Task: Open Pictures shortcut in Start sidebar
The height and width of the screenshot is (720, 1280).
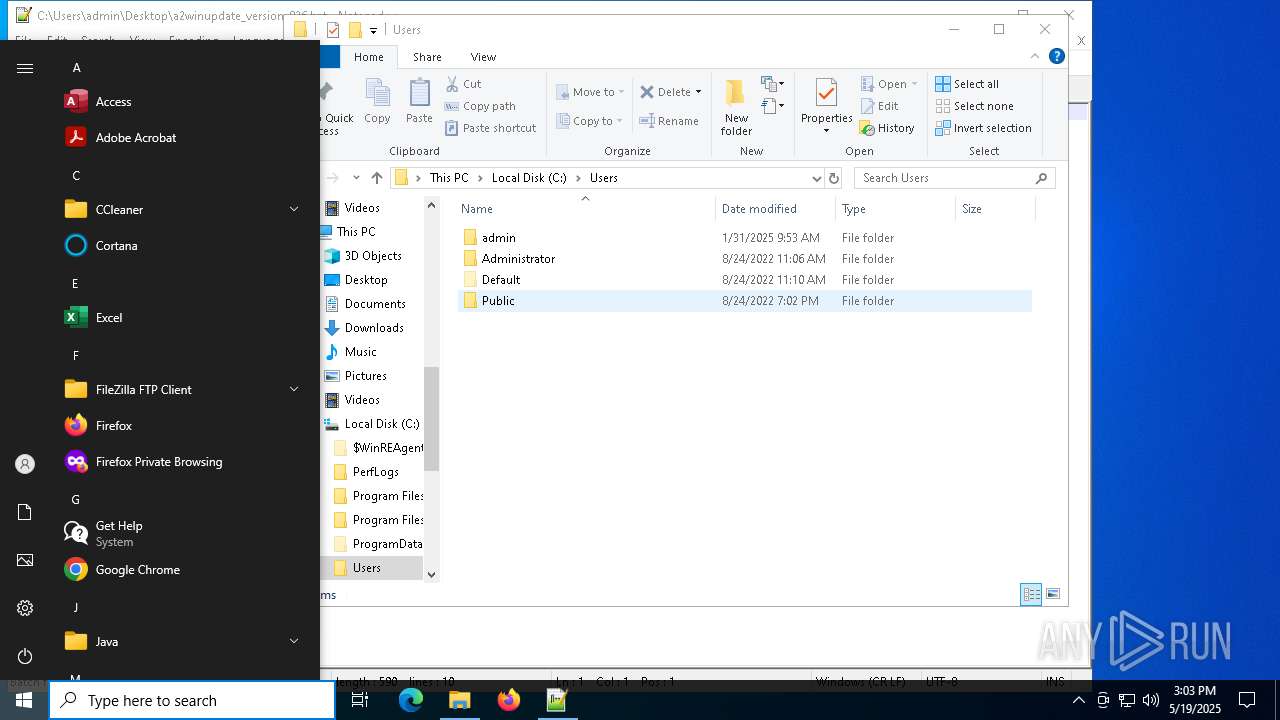Action: pyautogui.click(x=25, y=560)
